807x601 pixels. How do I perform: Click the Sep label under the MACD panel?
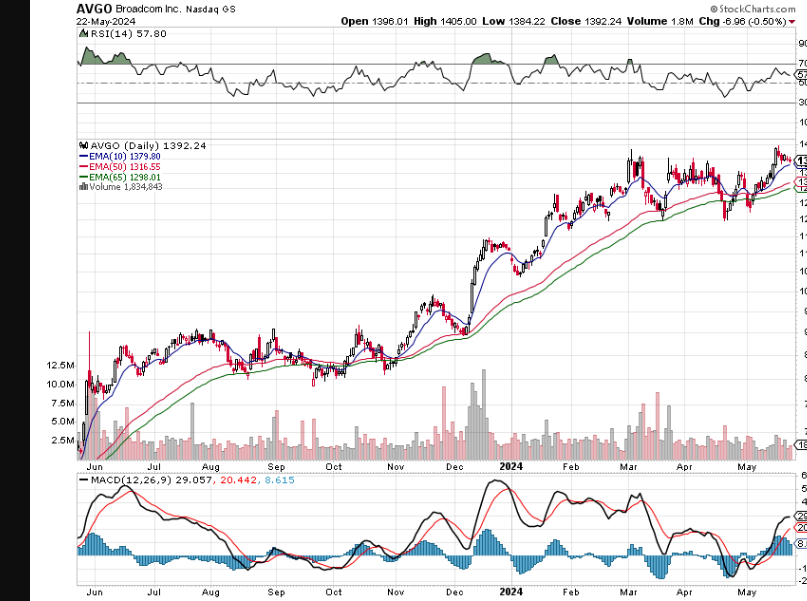[276, 592]
